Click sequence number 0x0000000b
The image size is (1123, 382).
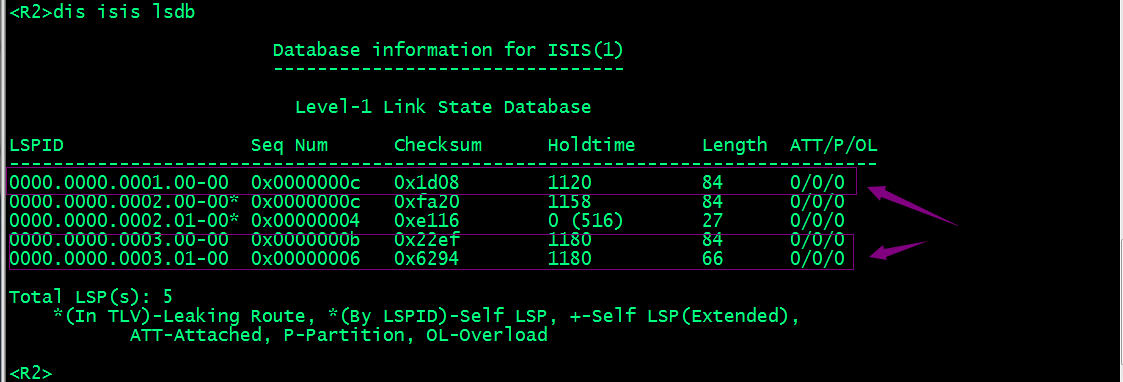coord(306,239)
